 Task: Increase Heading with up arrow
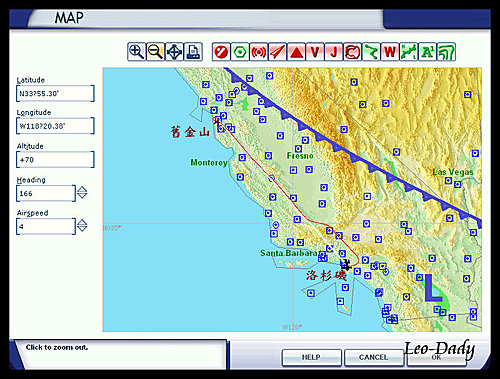(82, 189)
